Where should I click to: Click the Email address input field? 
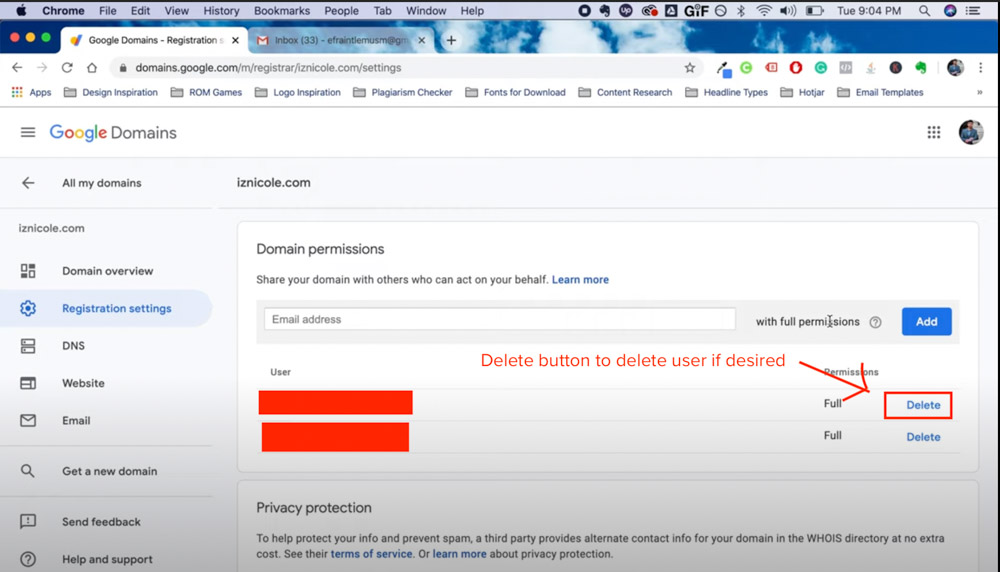499,319
